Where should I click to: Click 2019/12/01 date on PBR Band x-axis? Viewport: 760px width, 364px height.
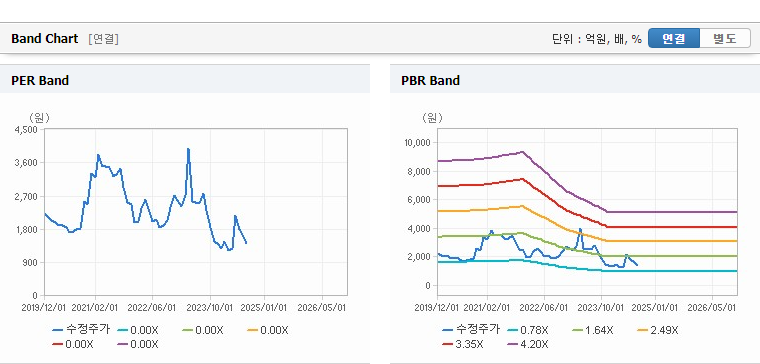coord(437,307)
